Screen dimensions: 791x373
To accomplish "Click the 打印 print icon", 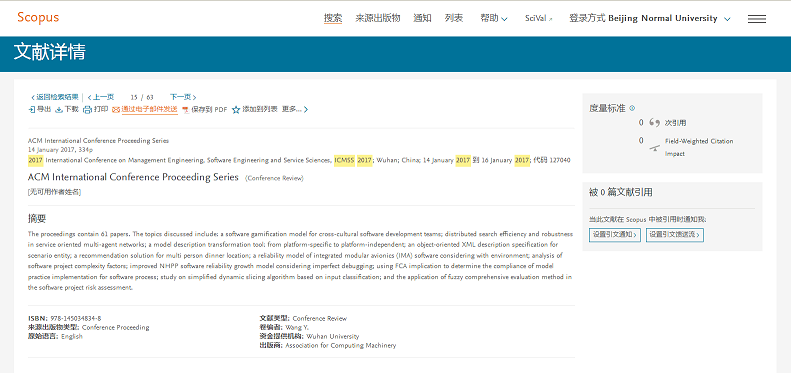I will (x=87, y=110).
